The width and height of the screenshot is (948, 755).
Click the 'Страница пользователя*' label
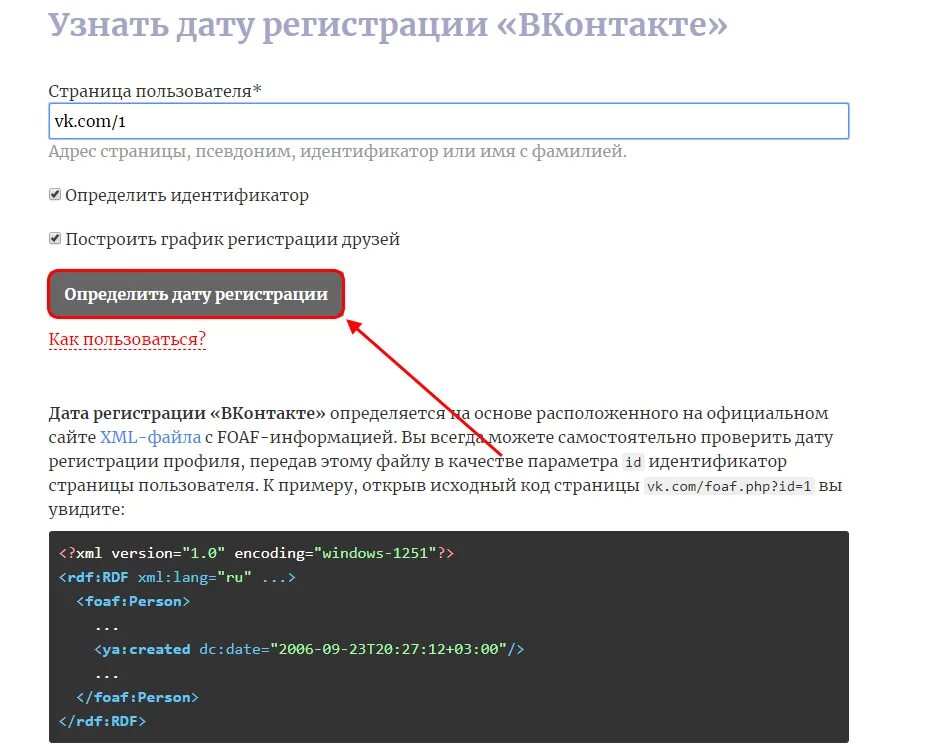pos(155,91)
